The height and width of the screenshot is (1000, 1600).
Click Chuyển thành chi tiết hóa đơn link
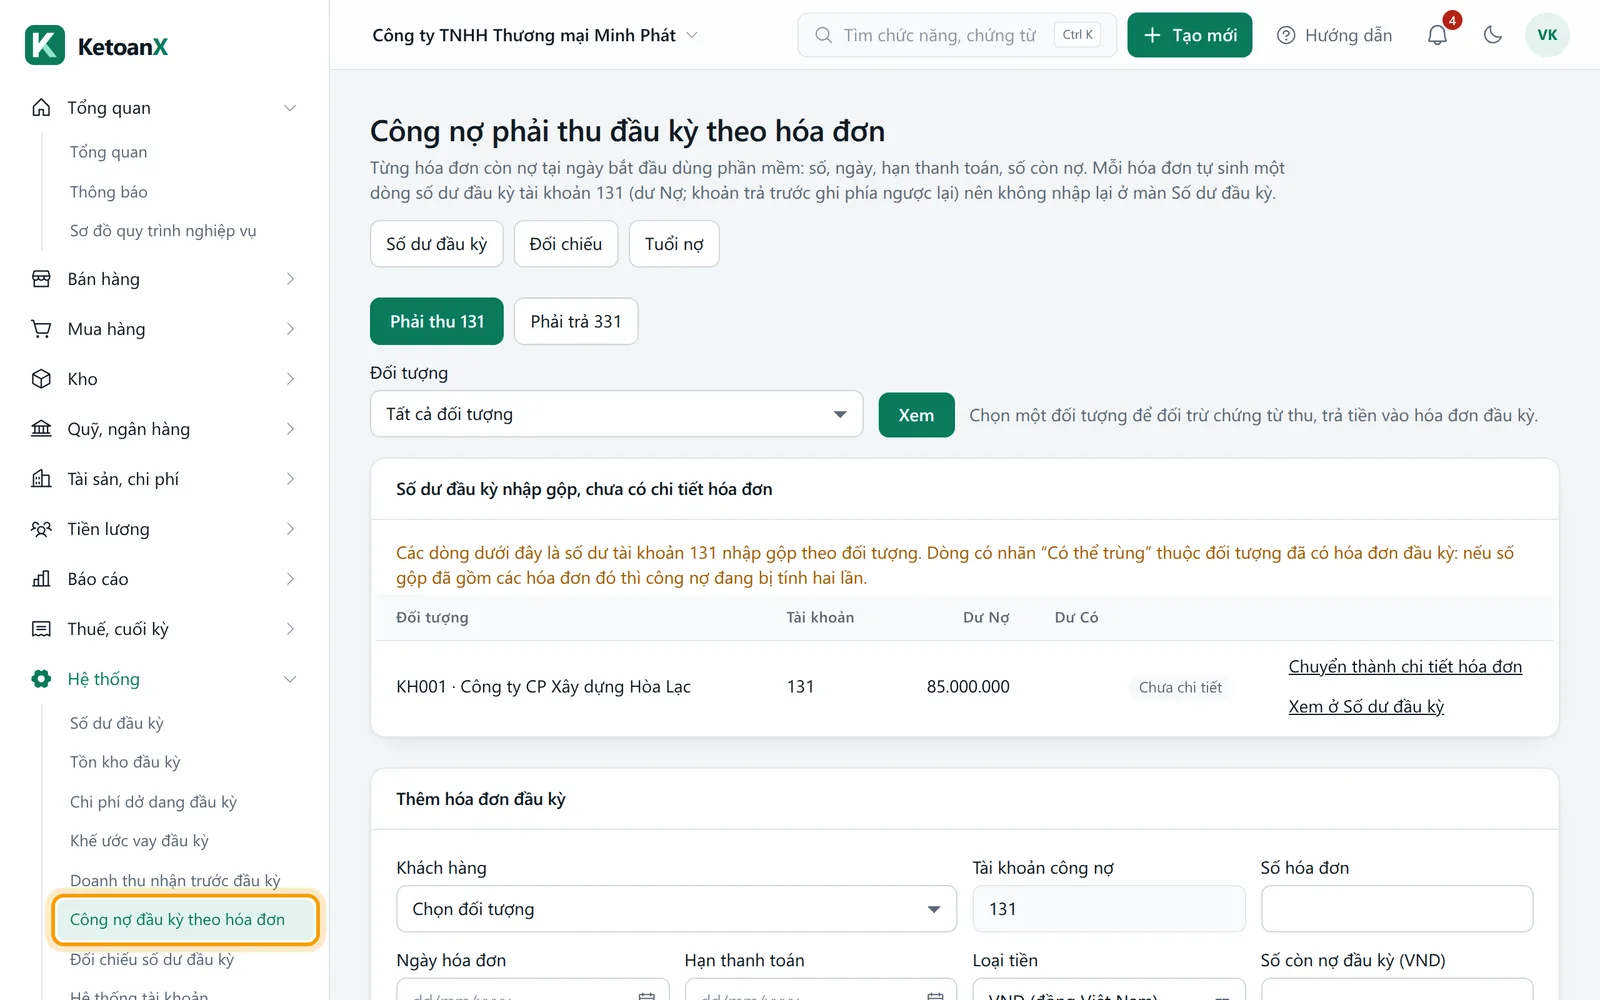click(1405, 667)
